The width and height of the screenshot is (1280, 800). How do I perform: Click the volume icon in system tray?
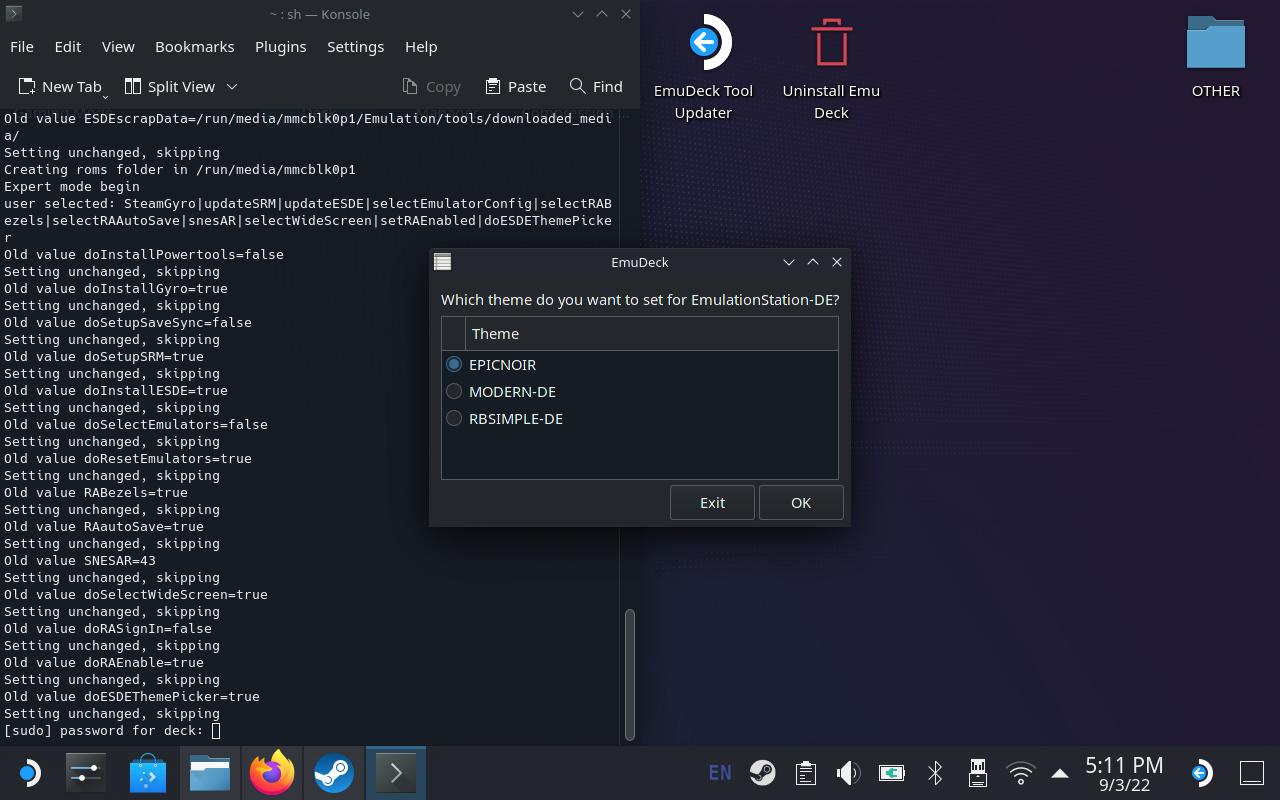click(848, 773)
